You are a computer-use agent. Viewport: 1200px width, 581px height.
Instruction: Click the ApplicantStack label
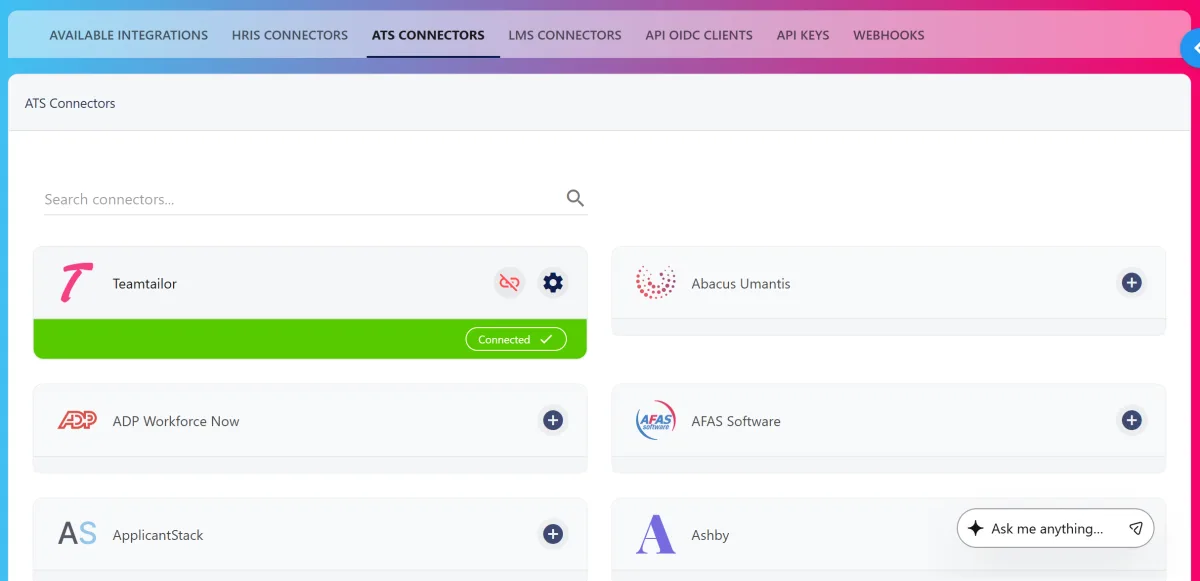click(x=158, y=535)
